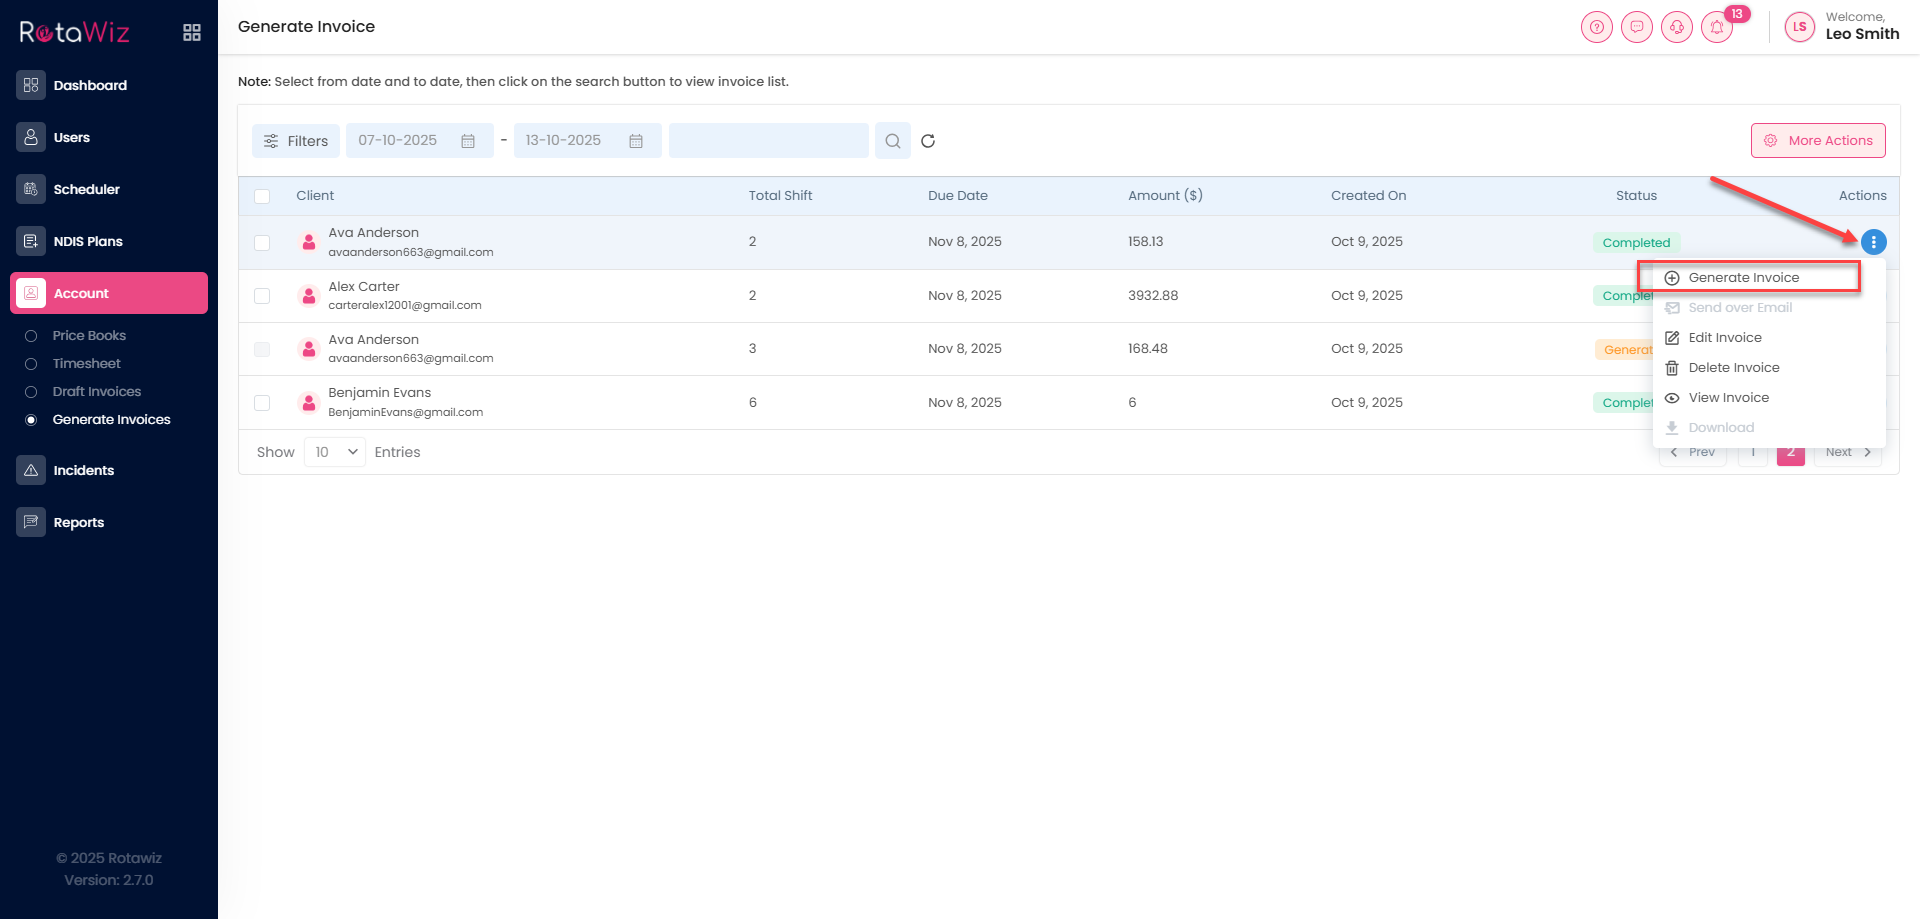The width and height of the screenshot is (1920, 919).
Task: Select the Benjamin Evans row checkbox
Action: click(262, 403)
